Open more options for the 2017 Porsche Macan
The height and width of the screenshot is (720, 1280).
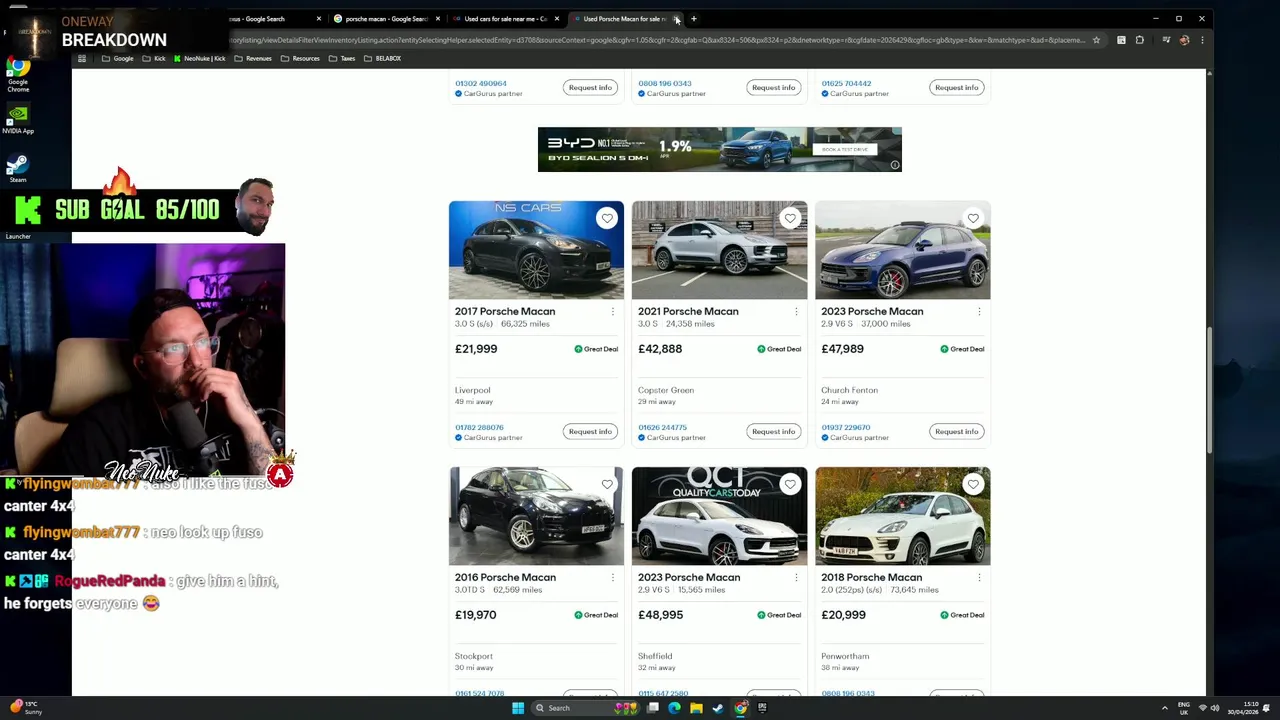(x=613, y=312)
